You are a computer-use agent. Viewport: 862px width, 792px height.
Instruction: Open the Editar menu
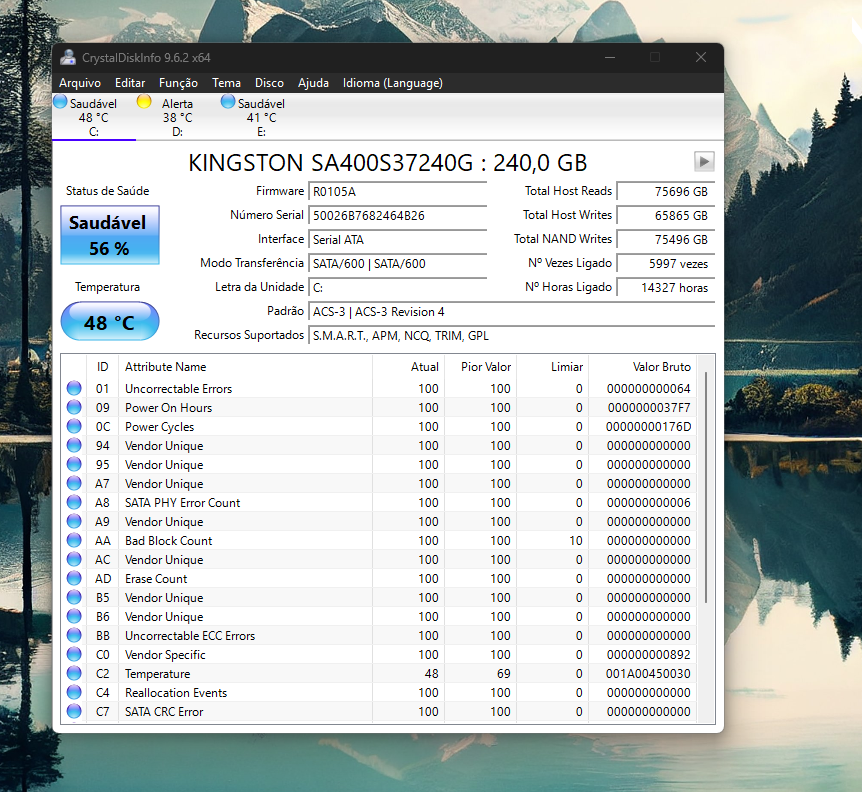click(130, 83)
